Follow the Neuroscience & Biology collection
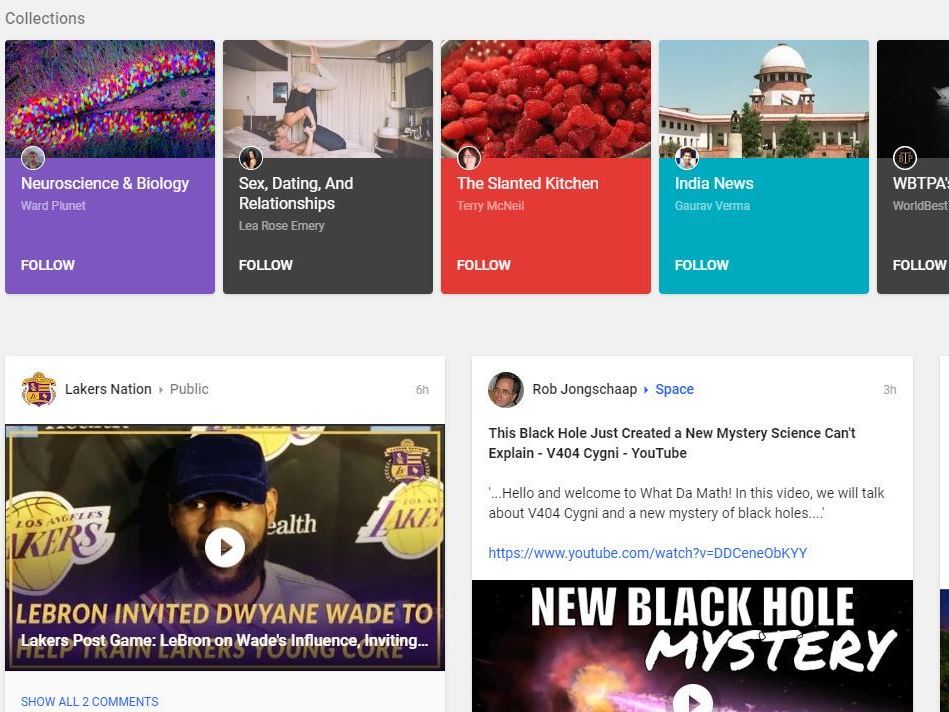 tap(48, 265)
